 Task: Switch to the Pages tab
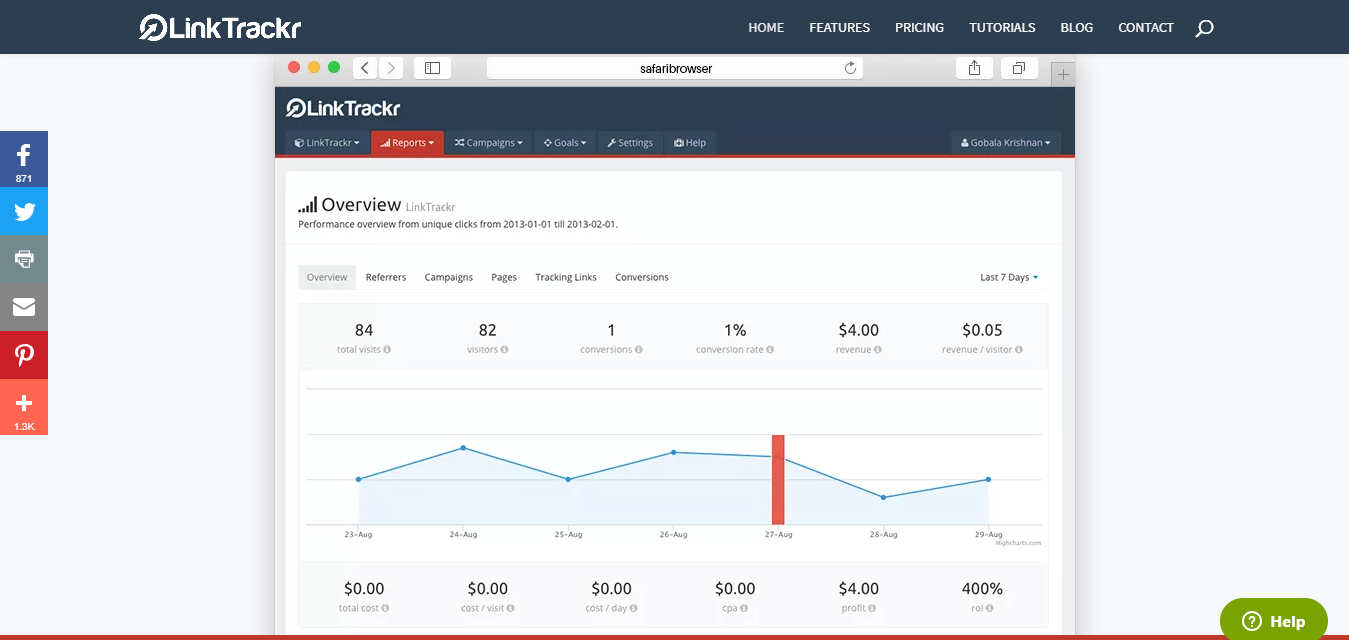click(504, 277)
